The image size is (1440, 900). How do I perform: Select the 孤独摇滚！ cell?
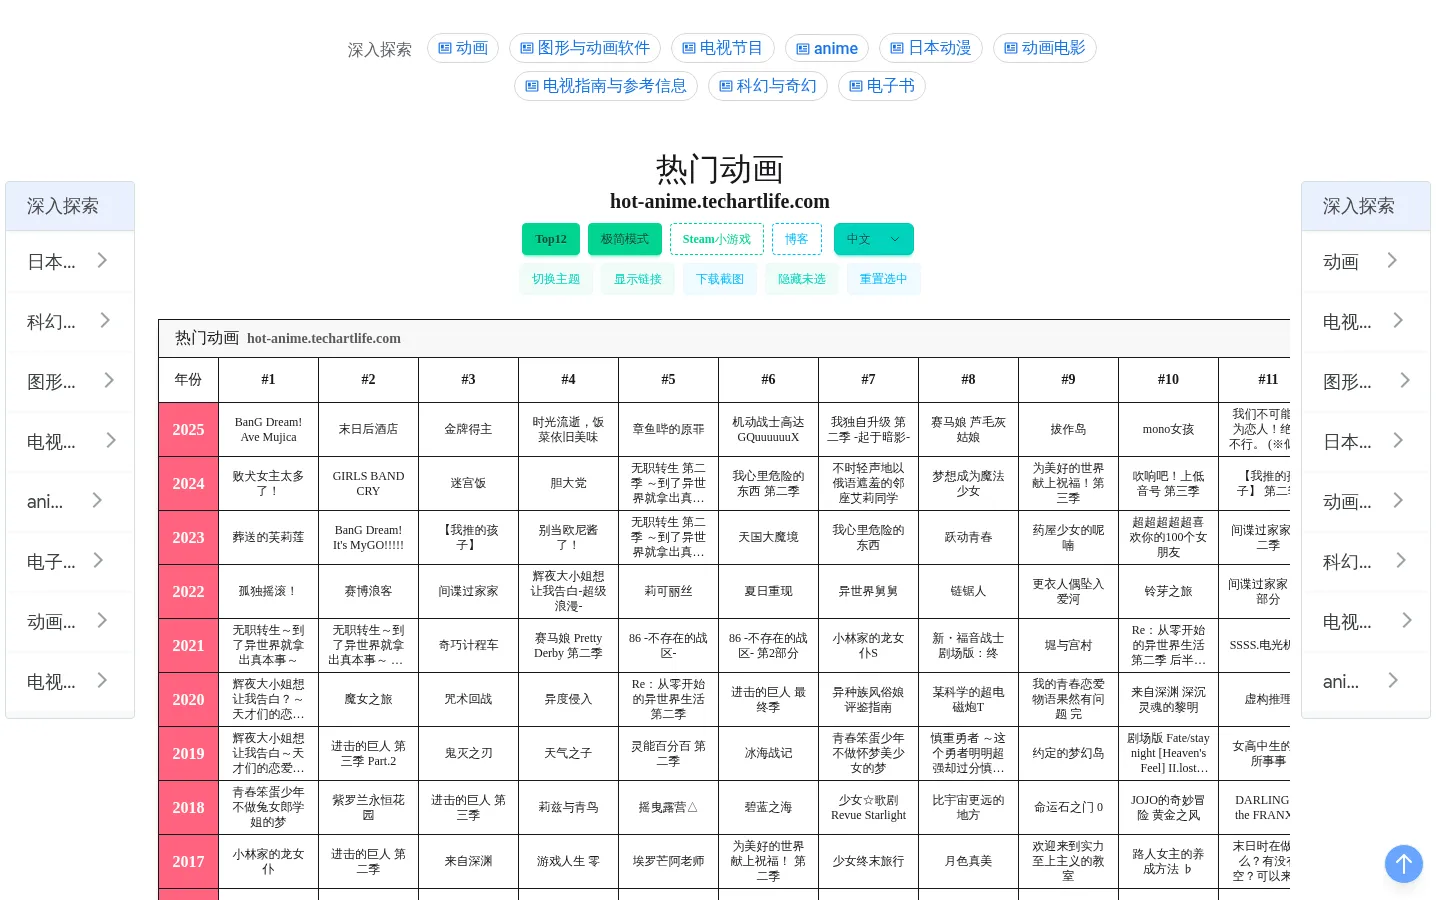tap(268, 591)
